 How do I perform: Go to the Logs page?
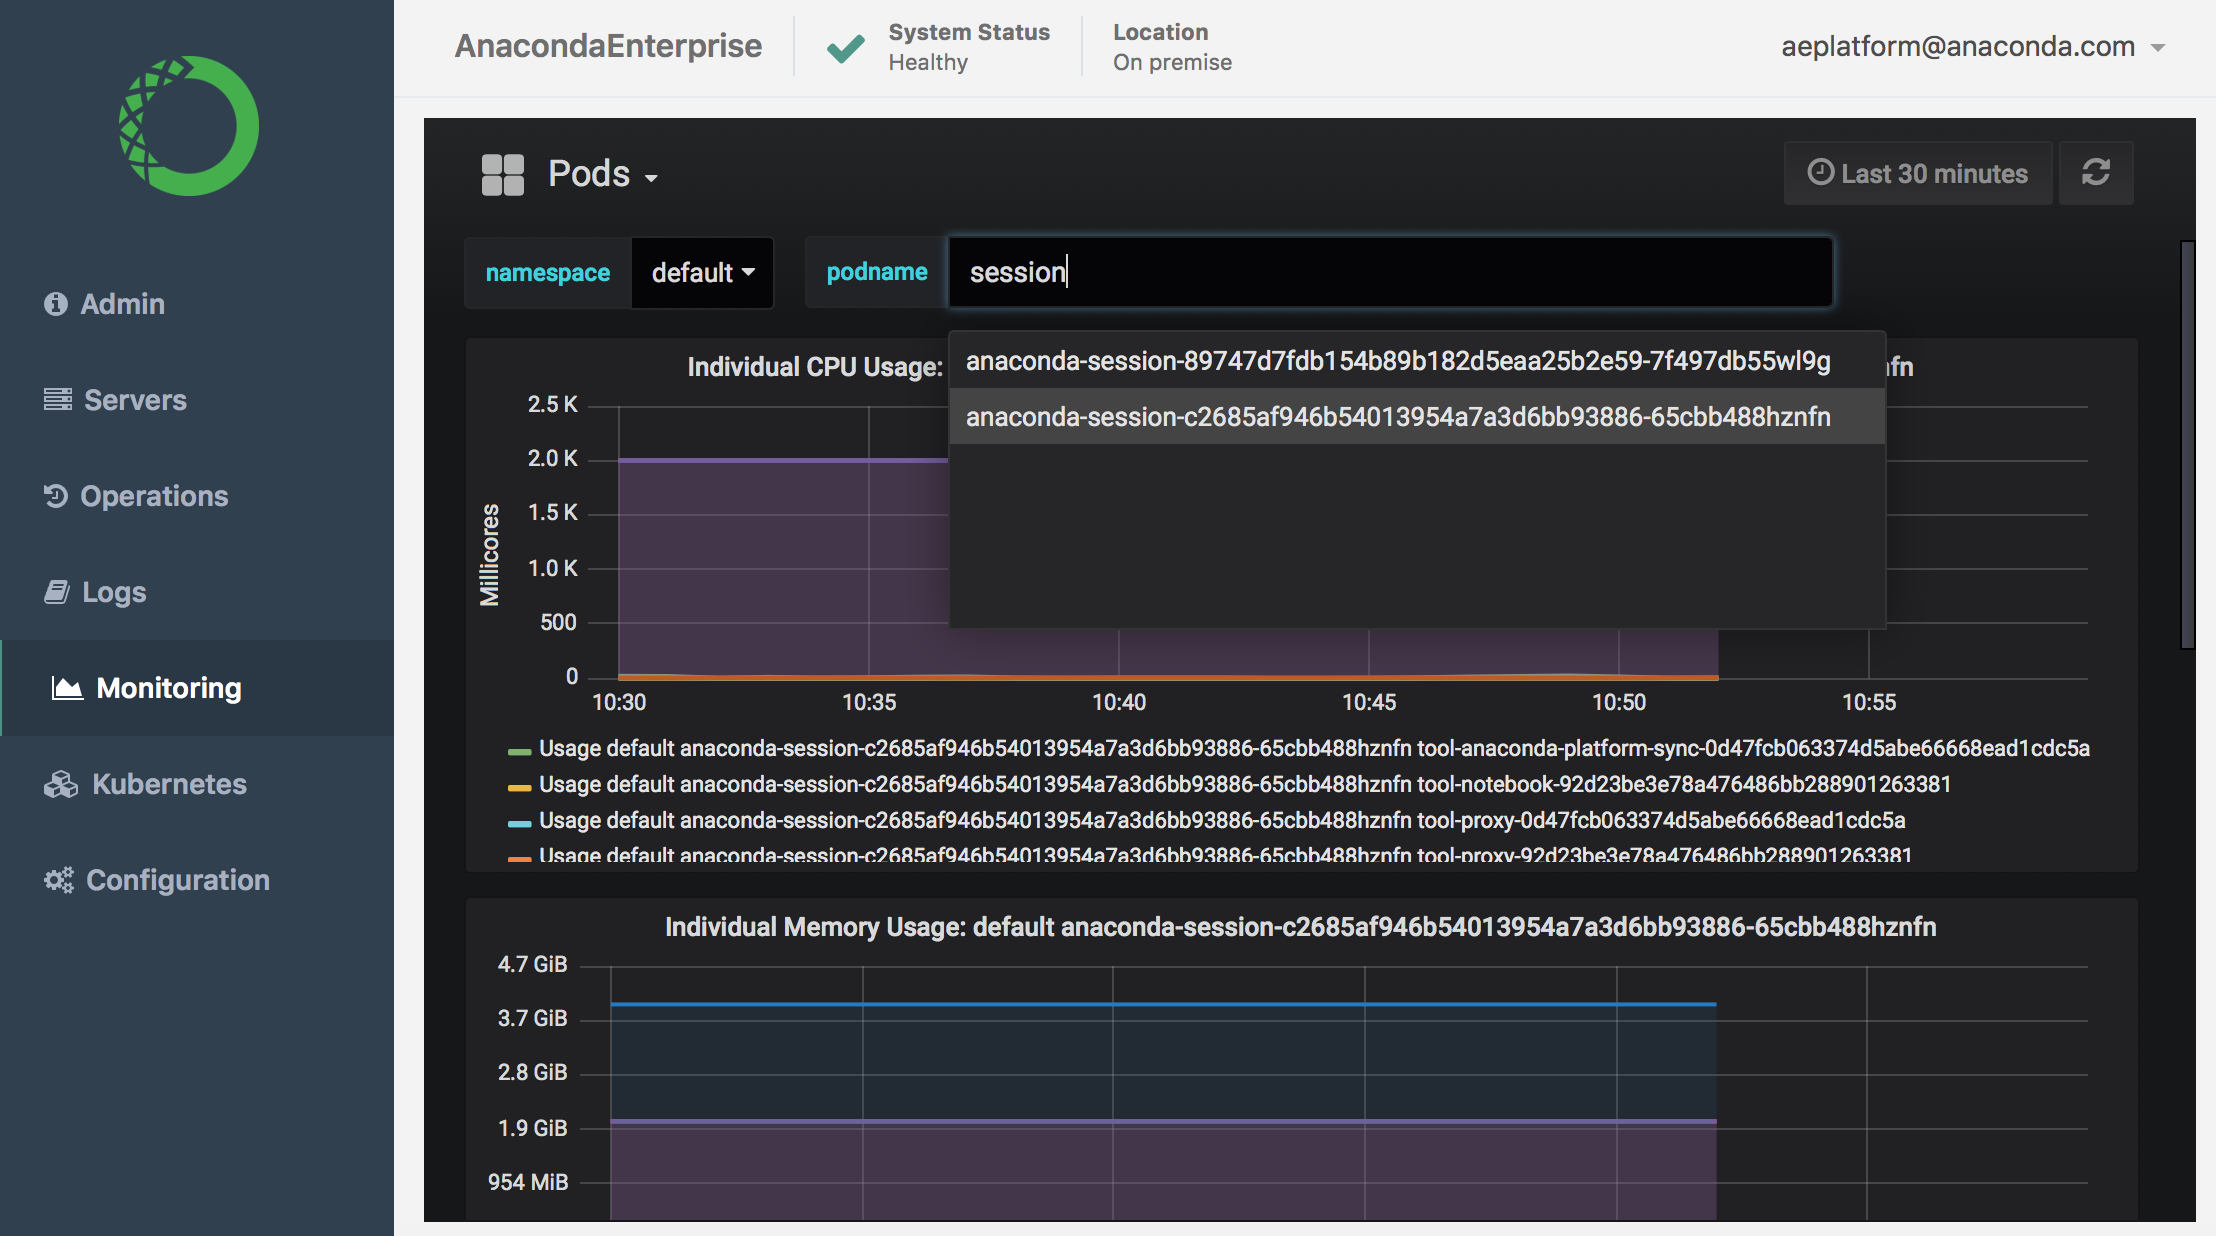(113, 592)
